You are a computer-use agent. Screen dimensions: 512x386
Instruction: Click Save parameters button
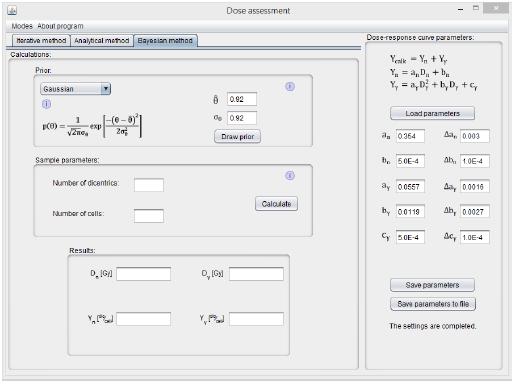432,285
